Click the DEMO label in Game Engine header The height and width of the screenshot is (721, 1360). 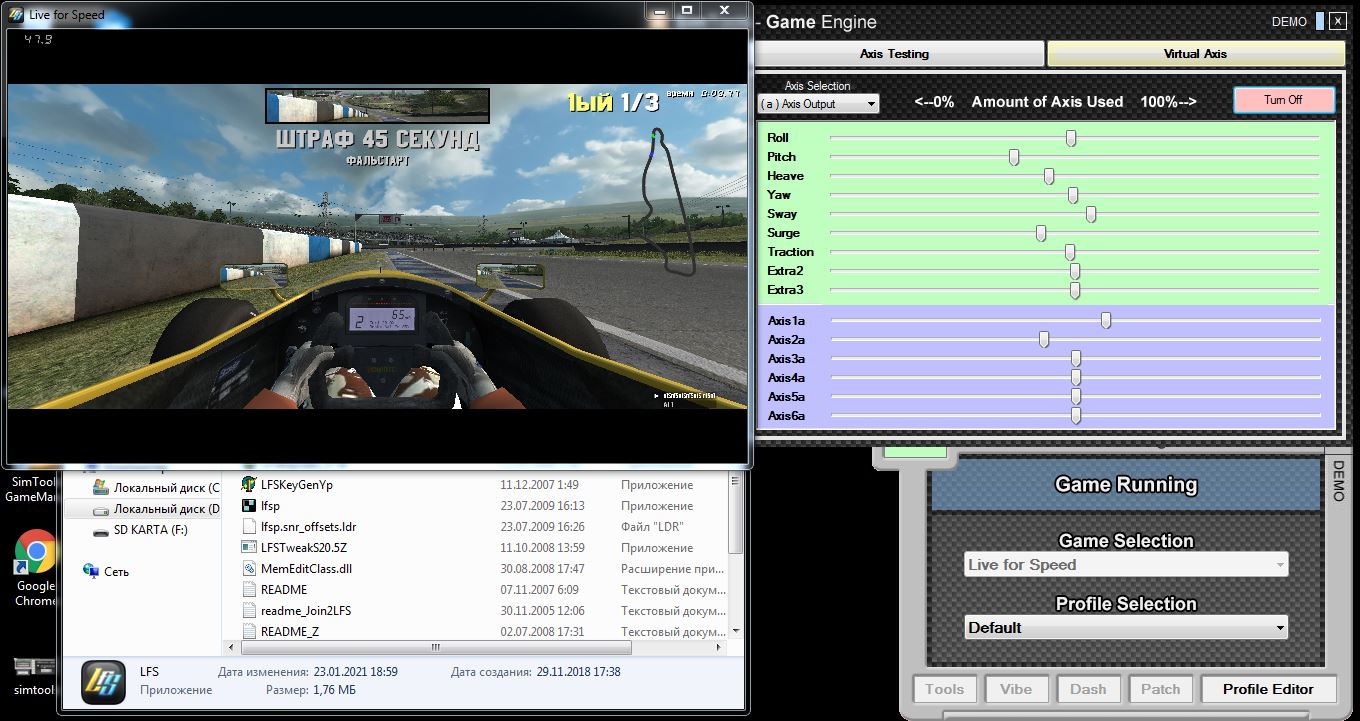(1289, 22)
